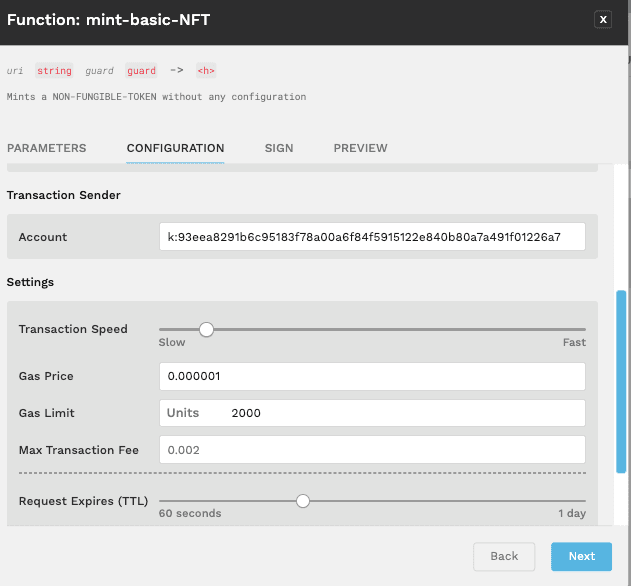
Task: Switch to the Parameters tab
Action: 47,148
